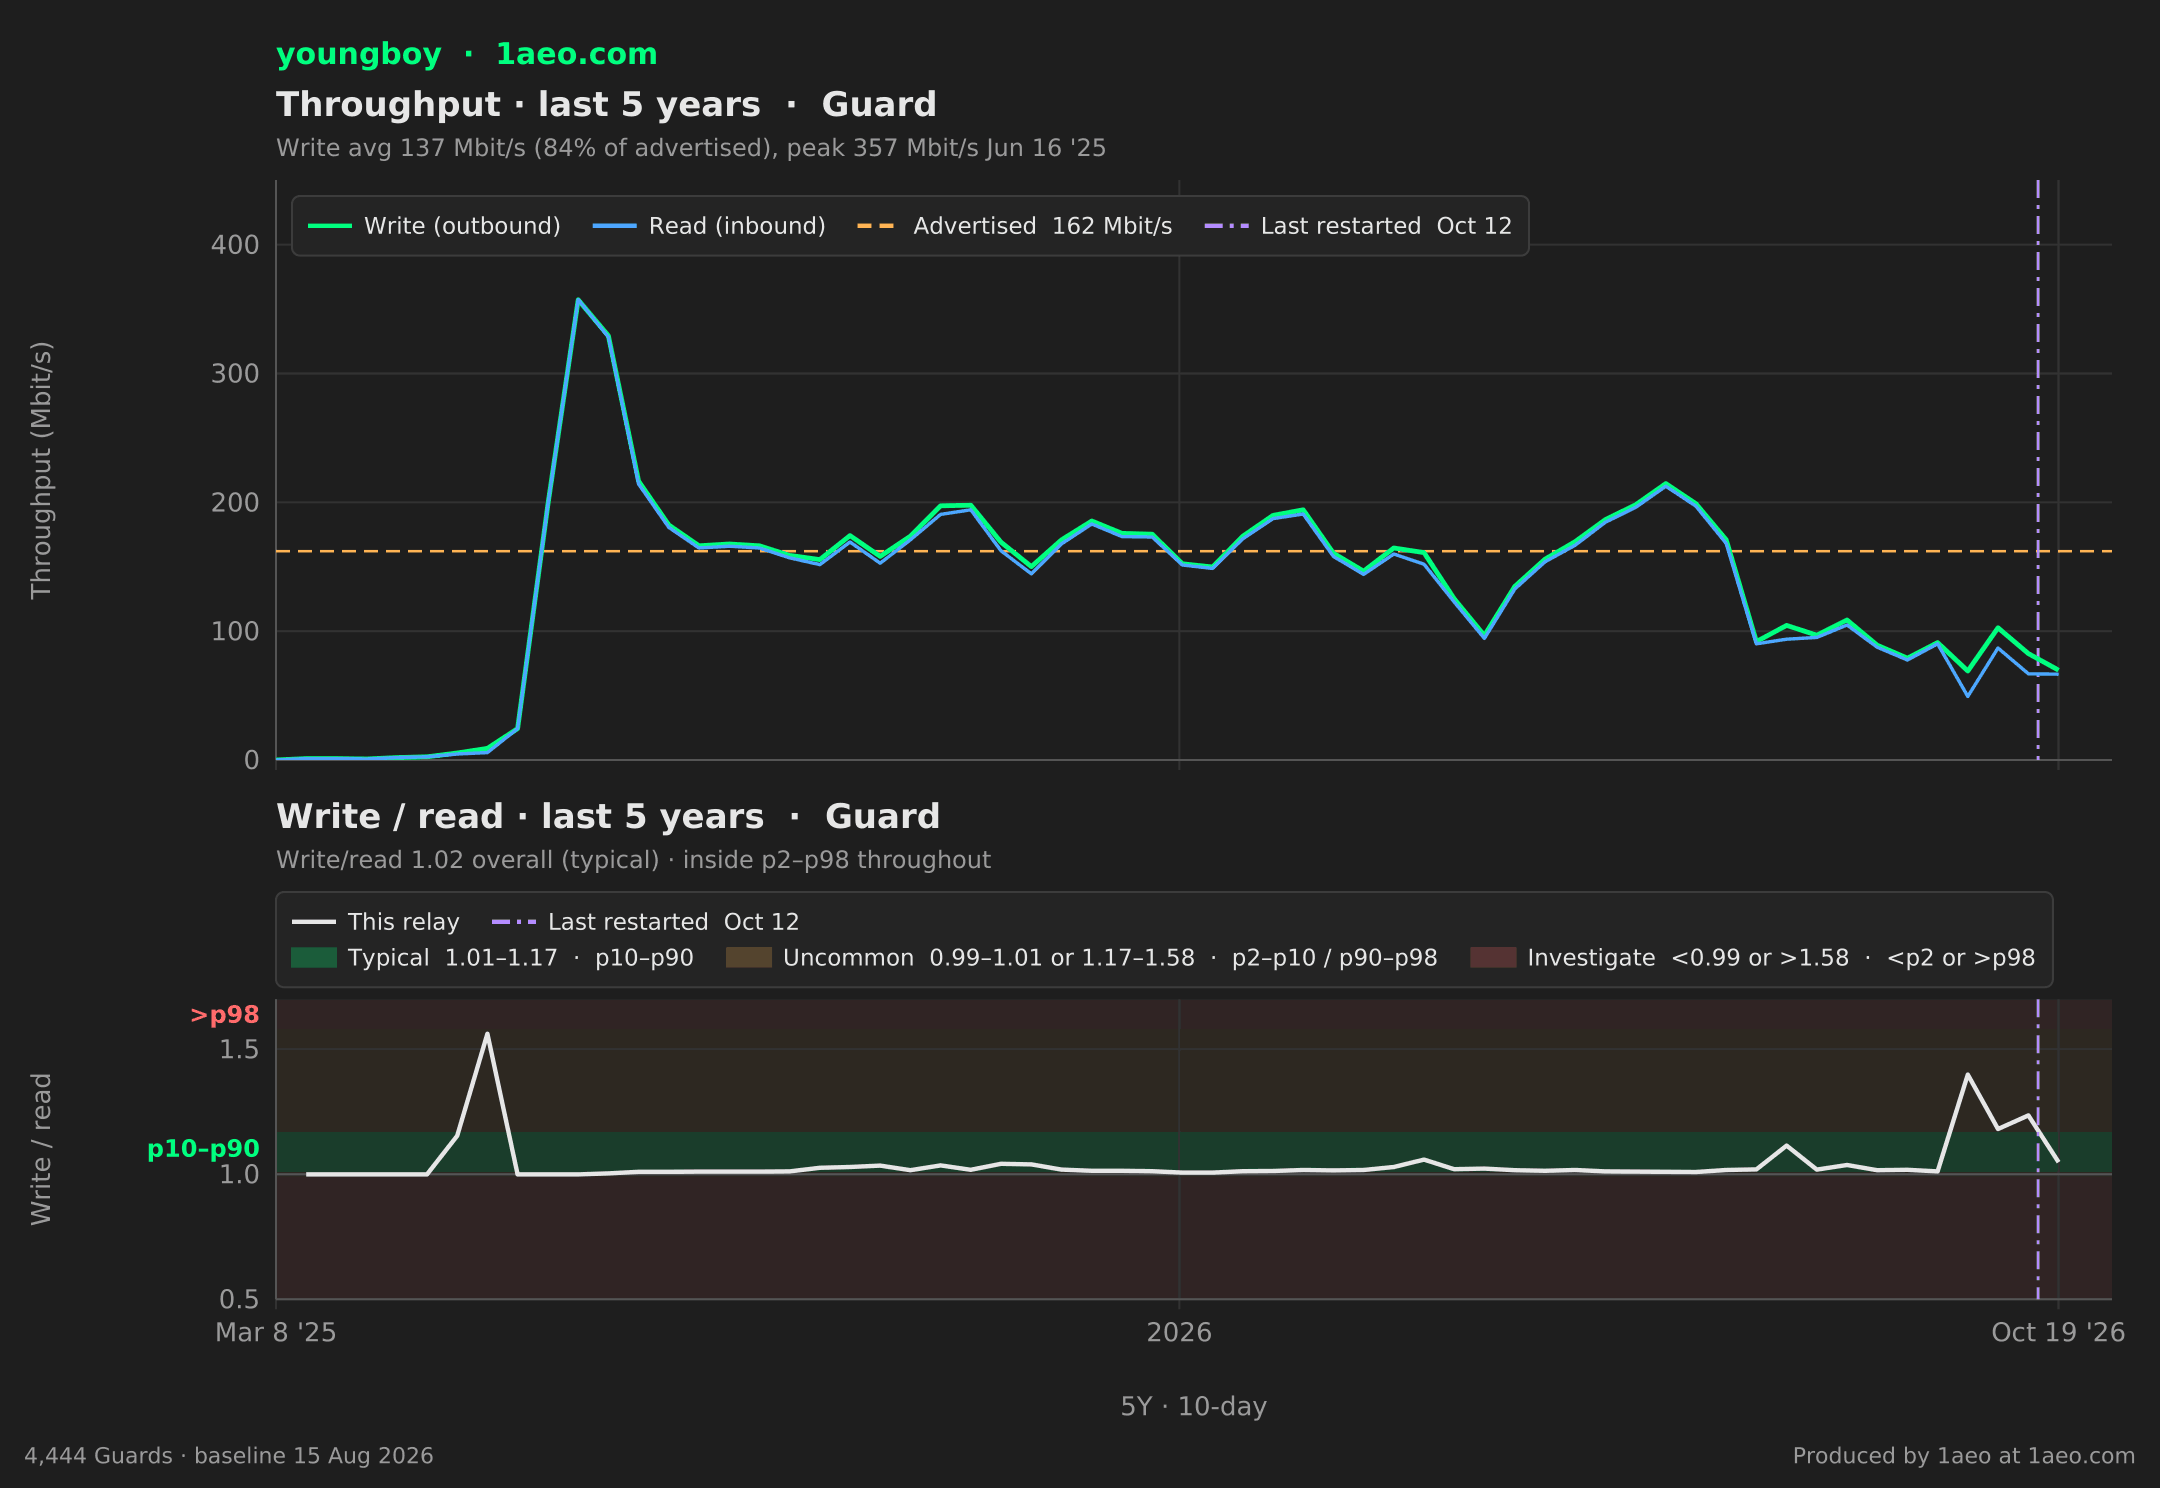Click the early ratio spike near 1.5

pyautogui.click(x=487, y=1034)
